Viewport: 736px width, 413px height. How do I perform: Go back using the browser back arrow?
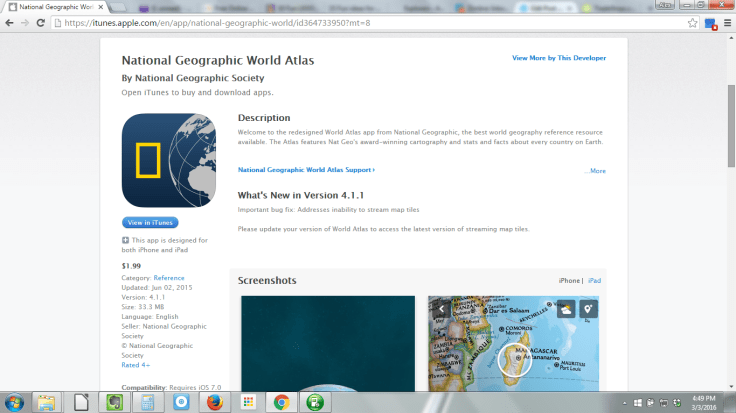pyautogui.click(x=9, y=23)
